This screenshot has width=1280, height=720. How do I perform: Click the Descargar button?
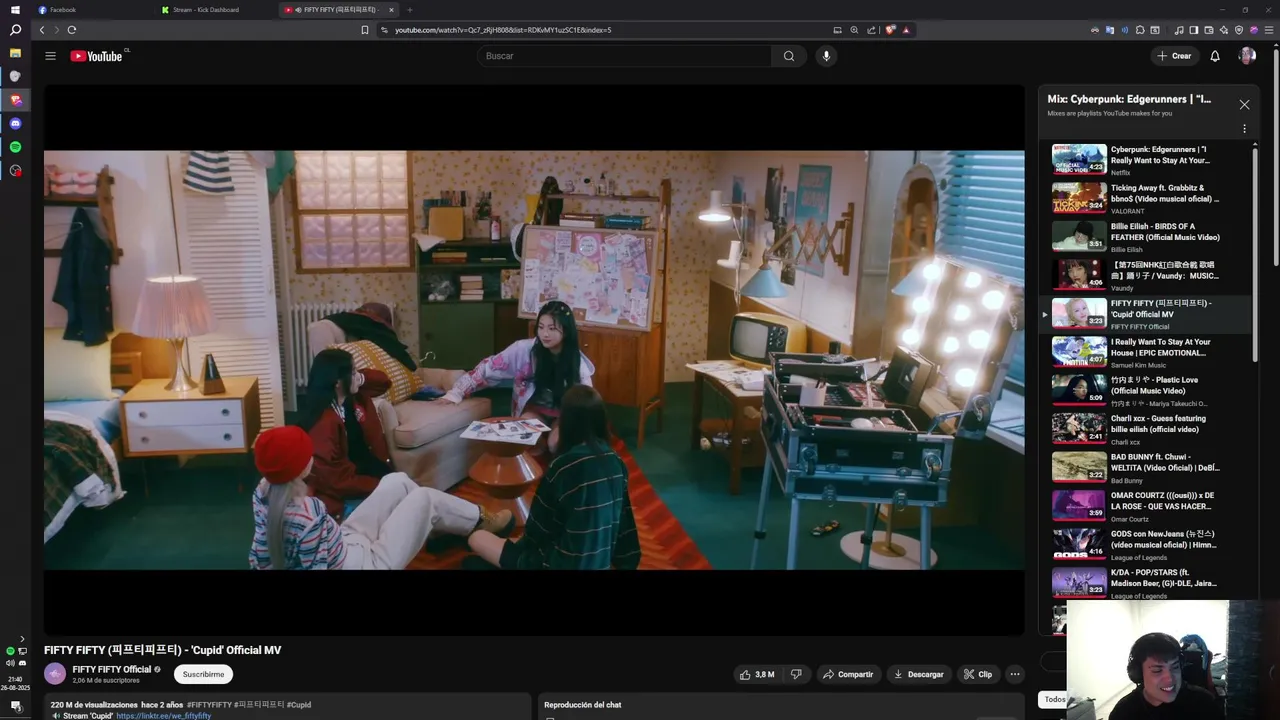(919, 674)
